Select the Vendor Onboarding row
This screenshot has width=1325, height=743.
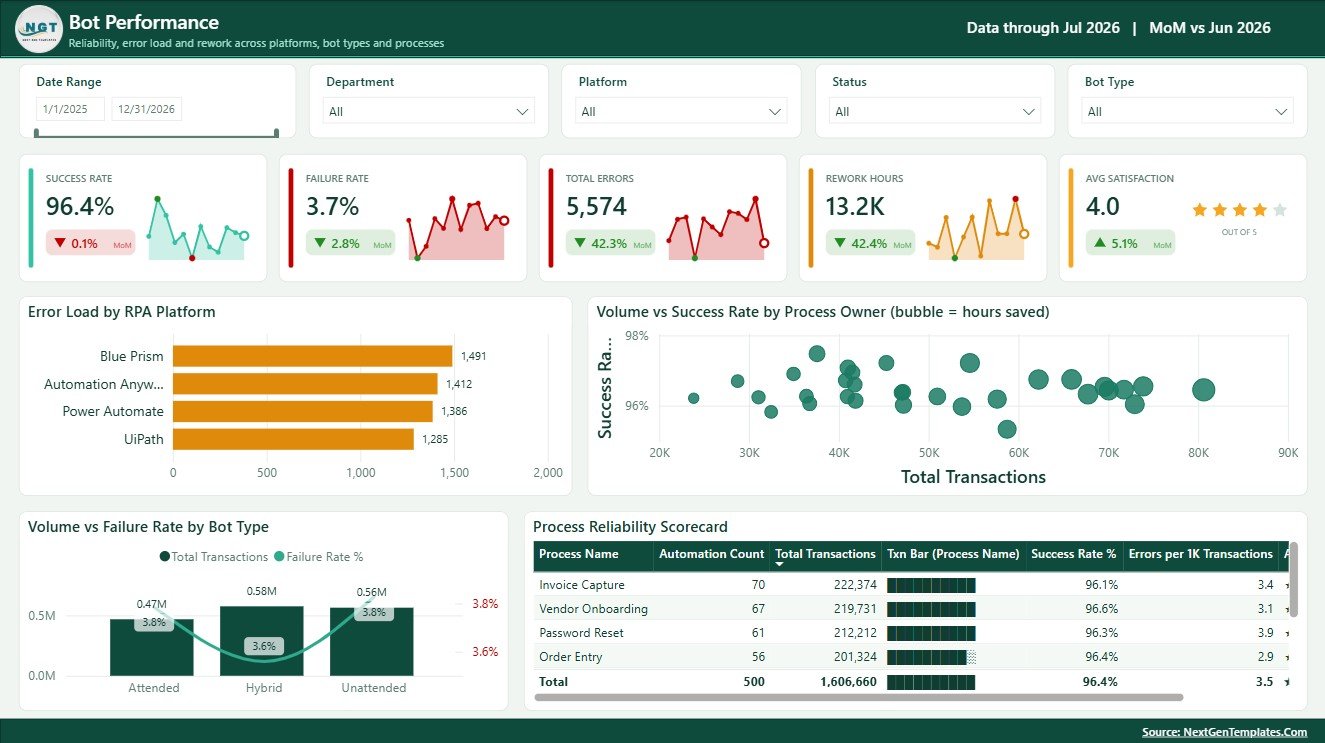[910, 609]
